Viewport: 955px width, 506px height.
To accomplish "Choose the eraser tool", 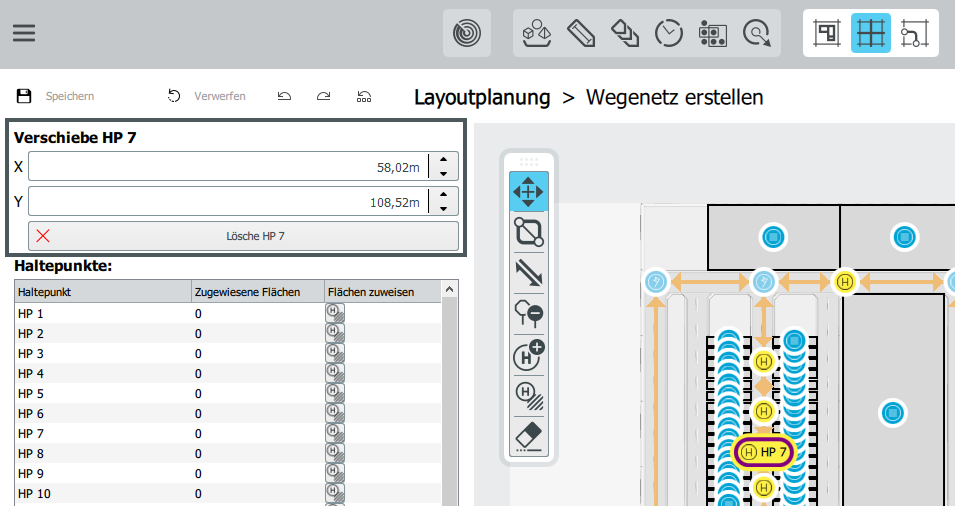I will (528, 435).
